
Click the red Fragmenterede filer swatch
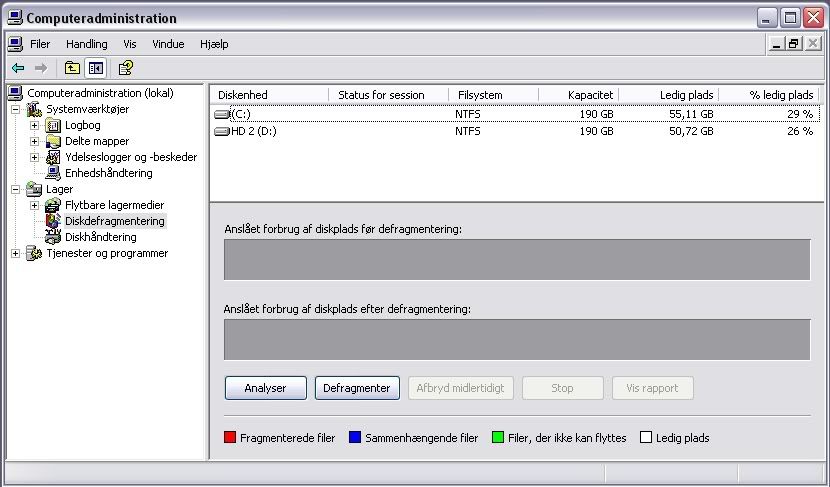(230, 437)
